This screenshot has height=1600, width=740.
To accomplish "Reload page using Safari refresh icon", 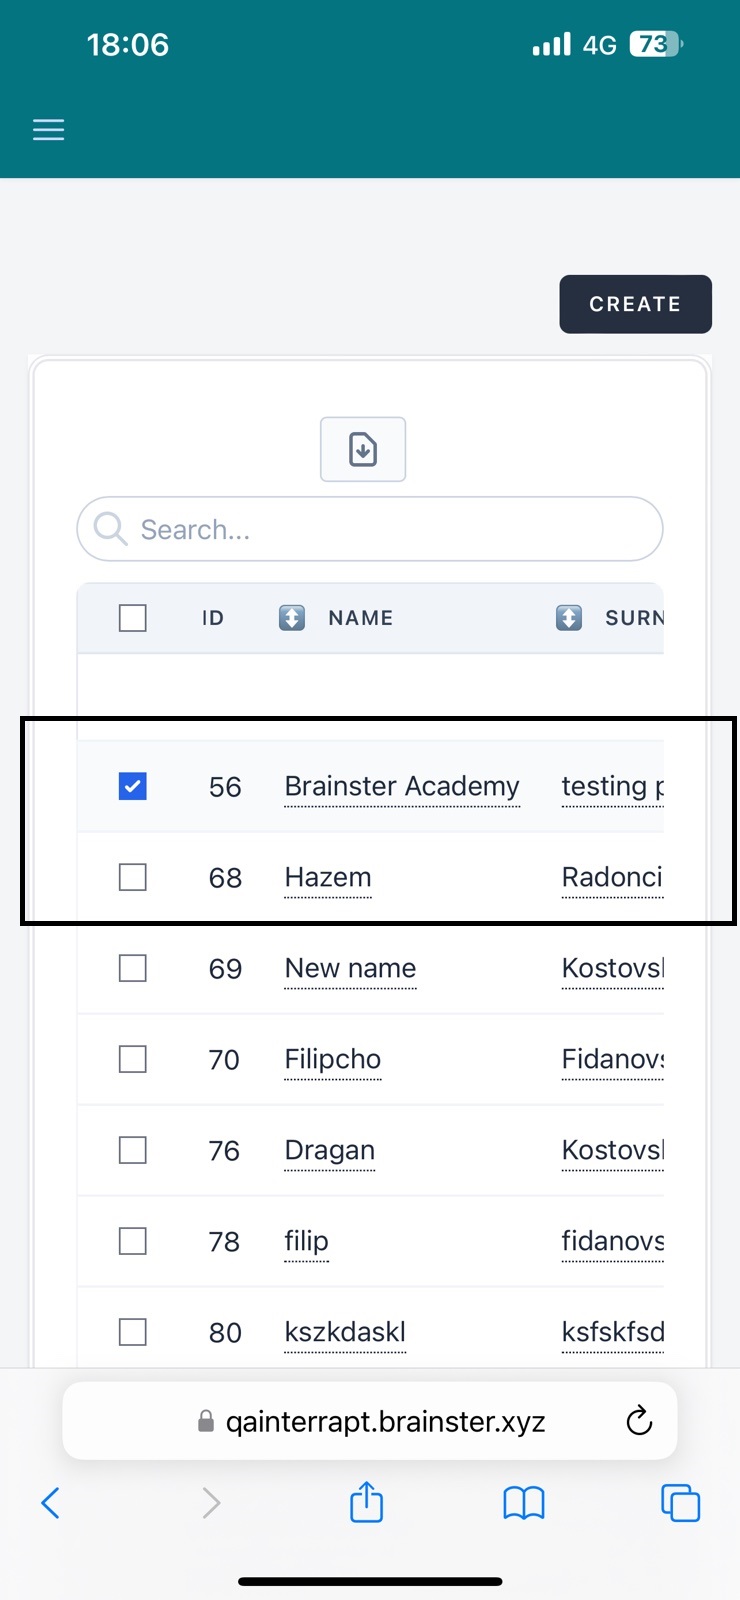I will point(638,1421).
